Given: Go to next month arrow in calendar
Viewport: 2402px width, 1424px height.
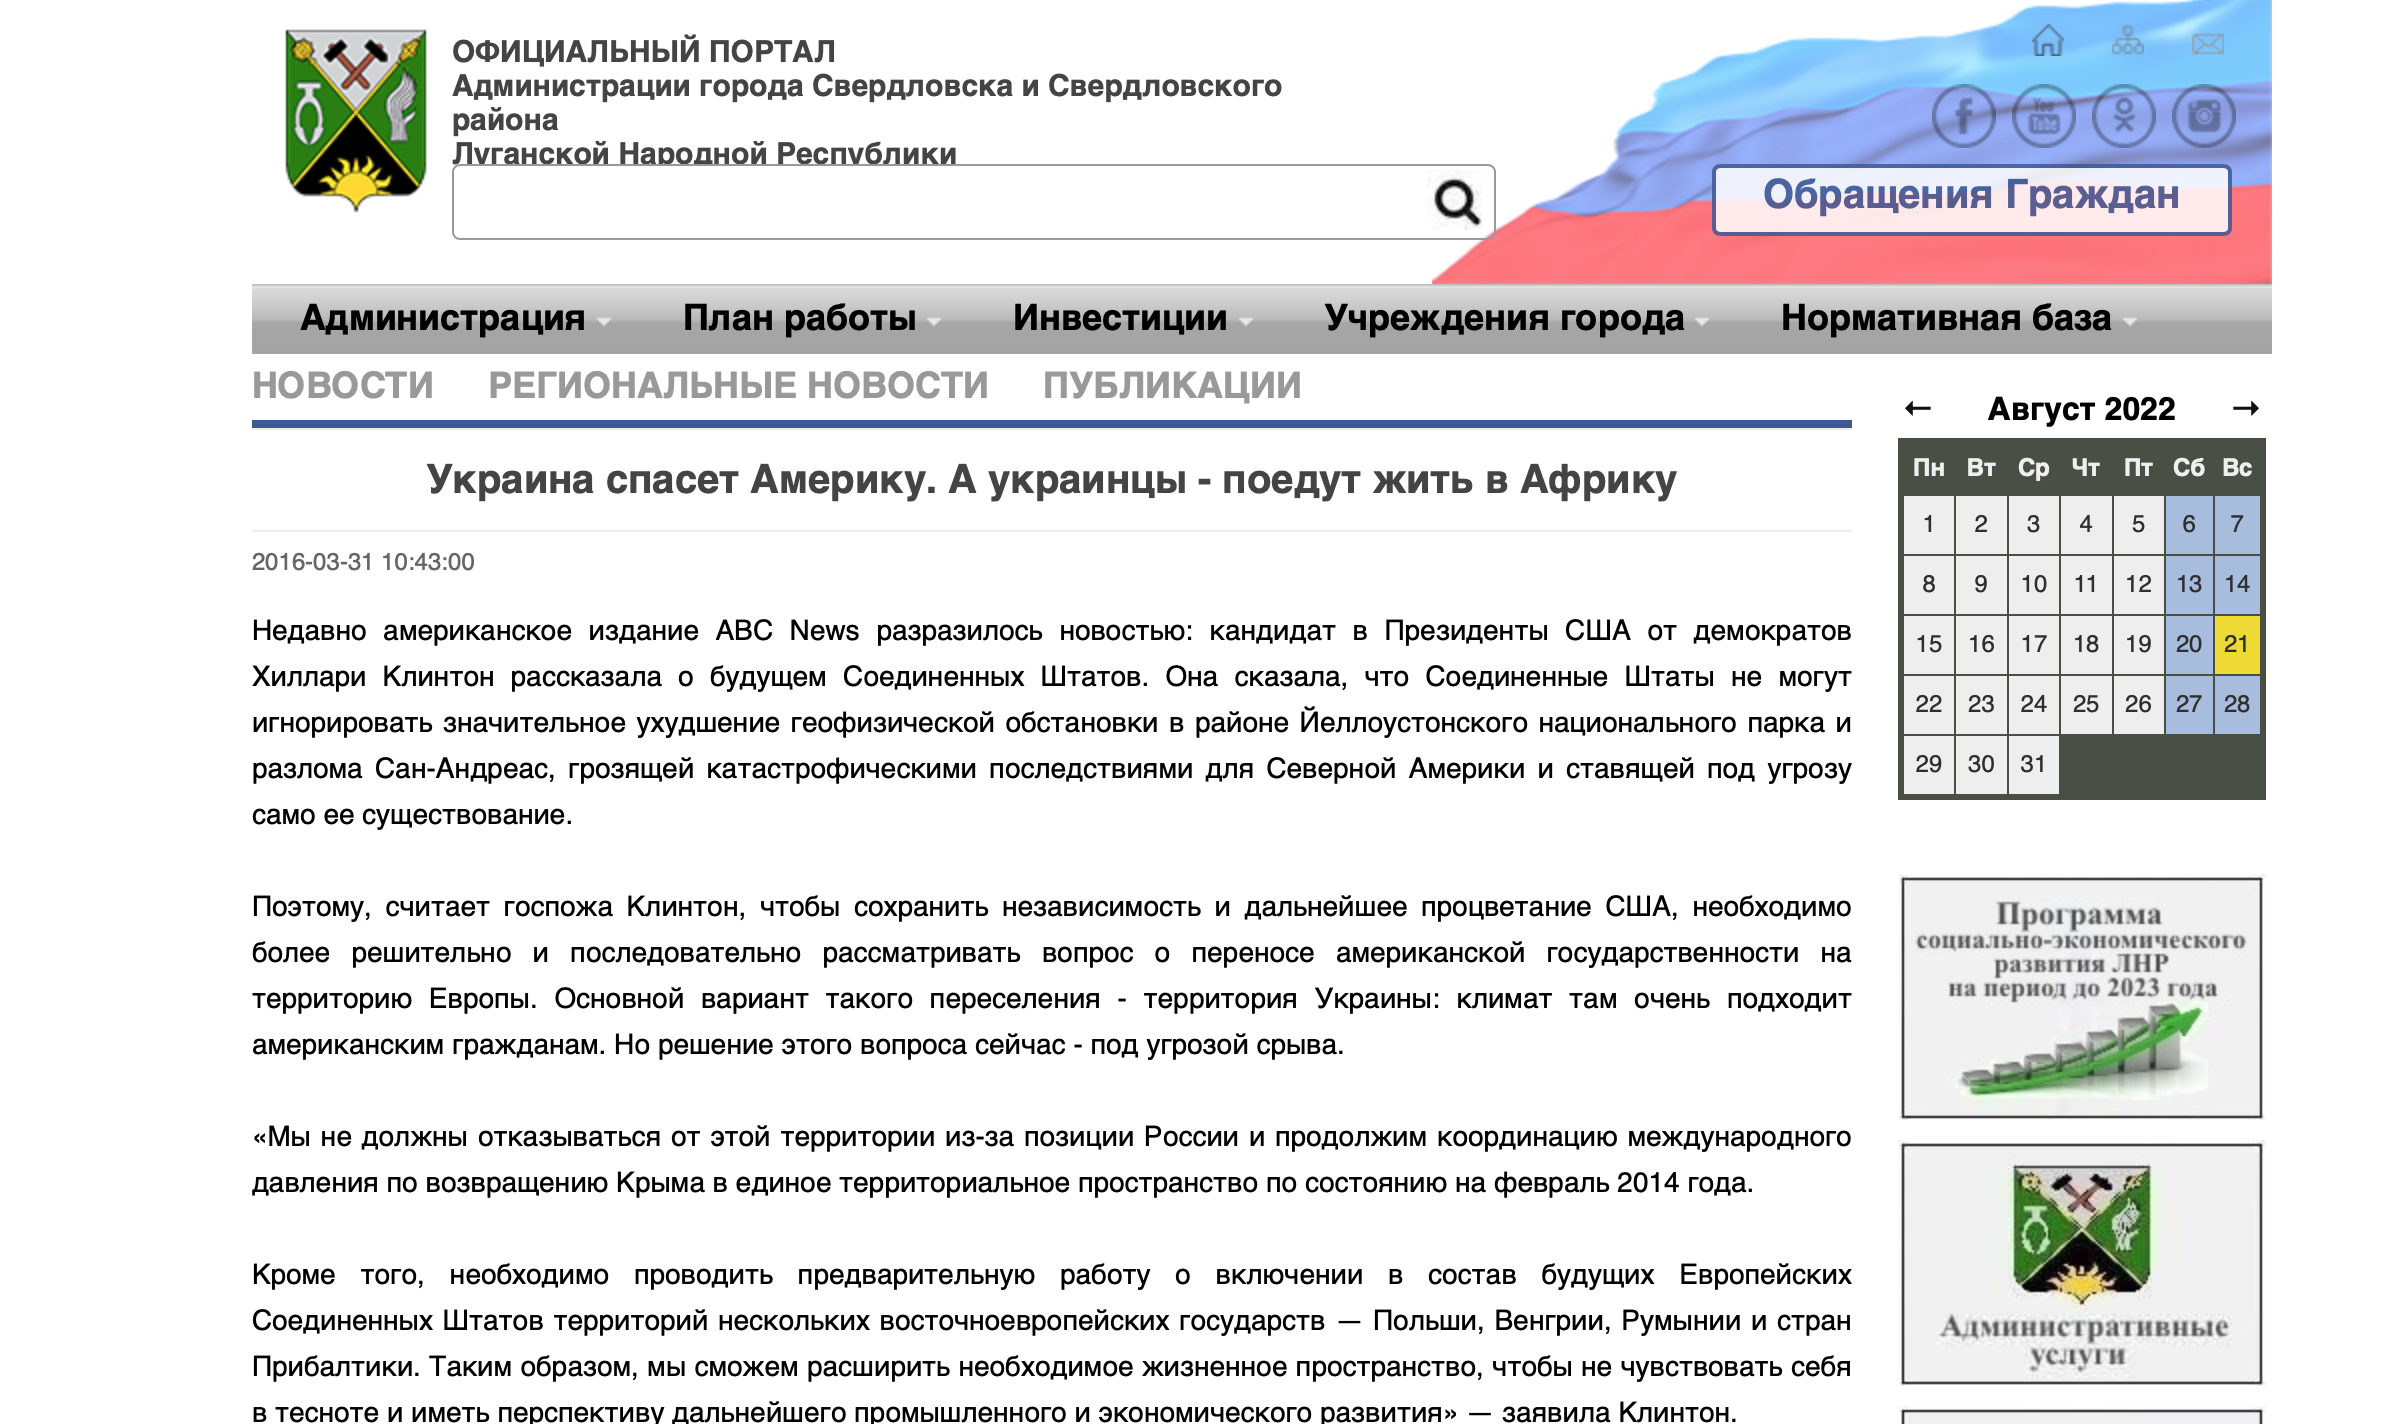Looking at the screenshot, I should pos(2246,408).
